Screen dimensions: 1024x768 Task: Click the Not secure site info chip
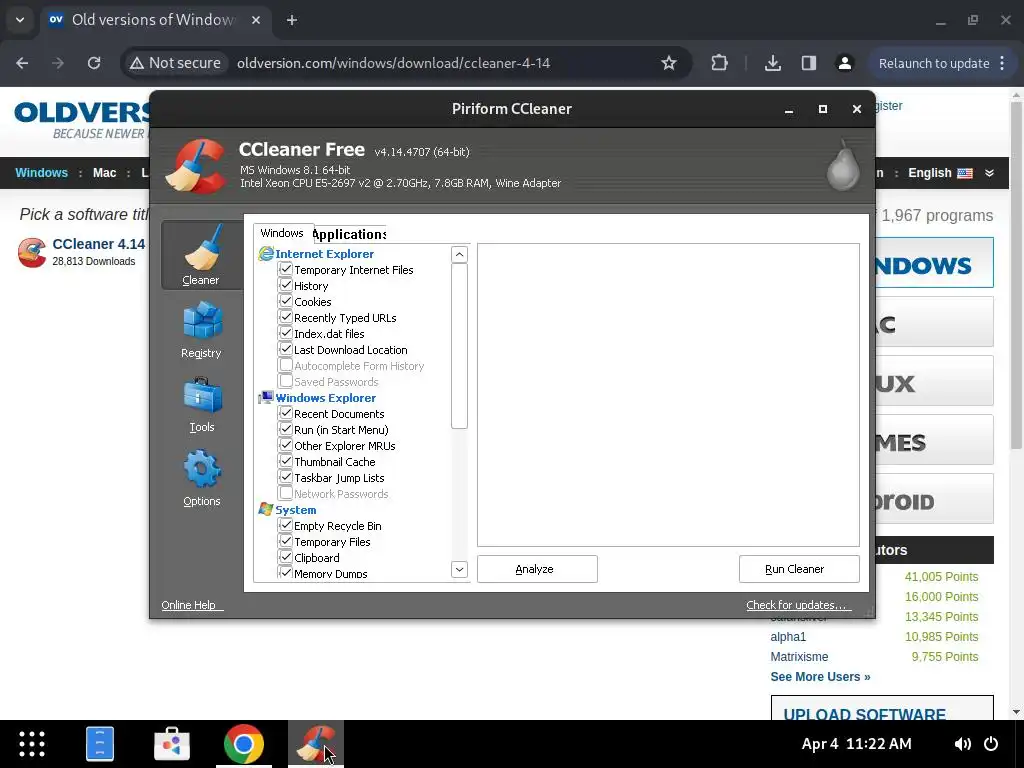[x=175, y=63]
